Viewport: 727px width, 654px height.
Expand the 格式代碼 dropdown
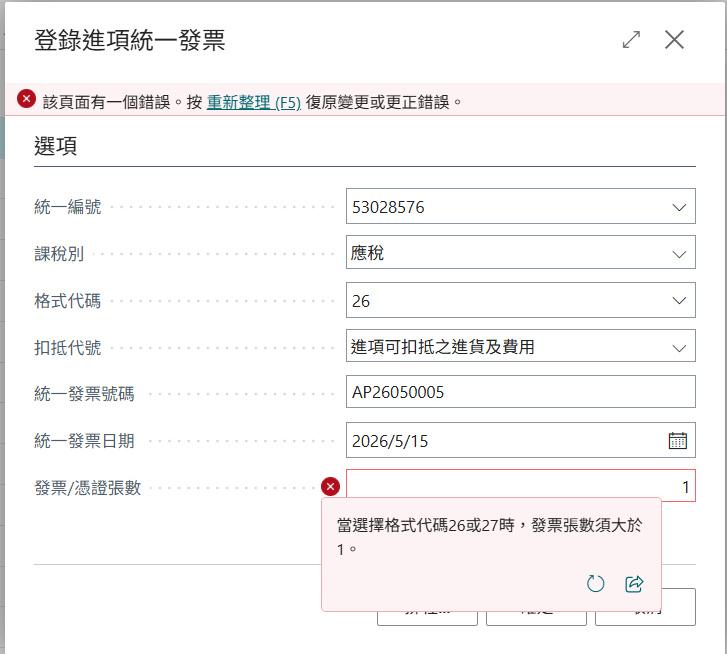coord(679,301)
